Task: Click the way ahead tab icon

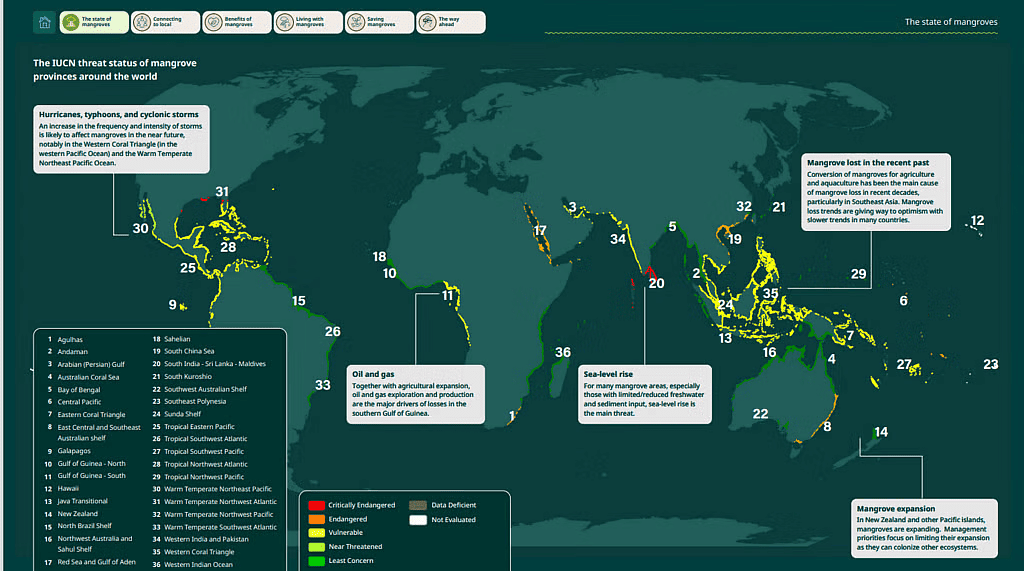Action: (428, 22)
